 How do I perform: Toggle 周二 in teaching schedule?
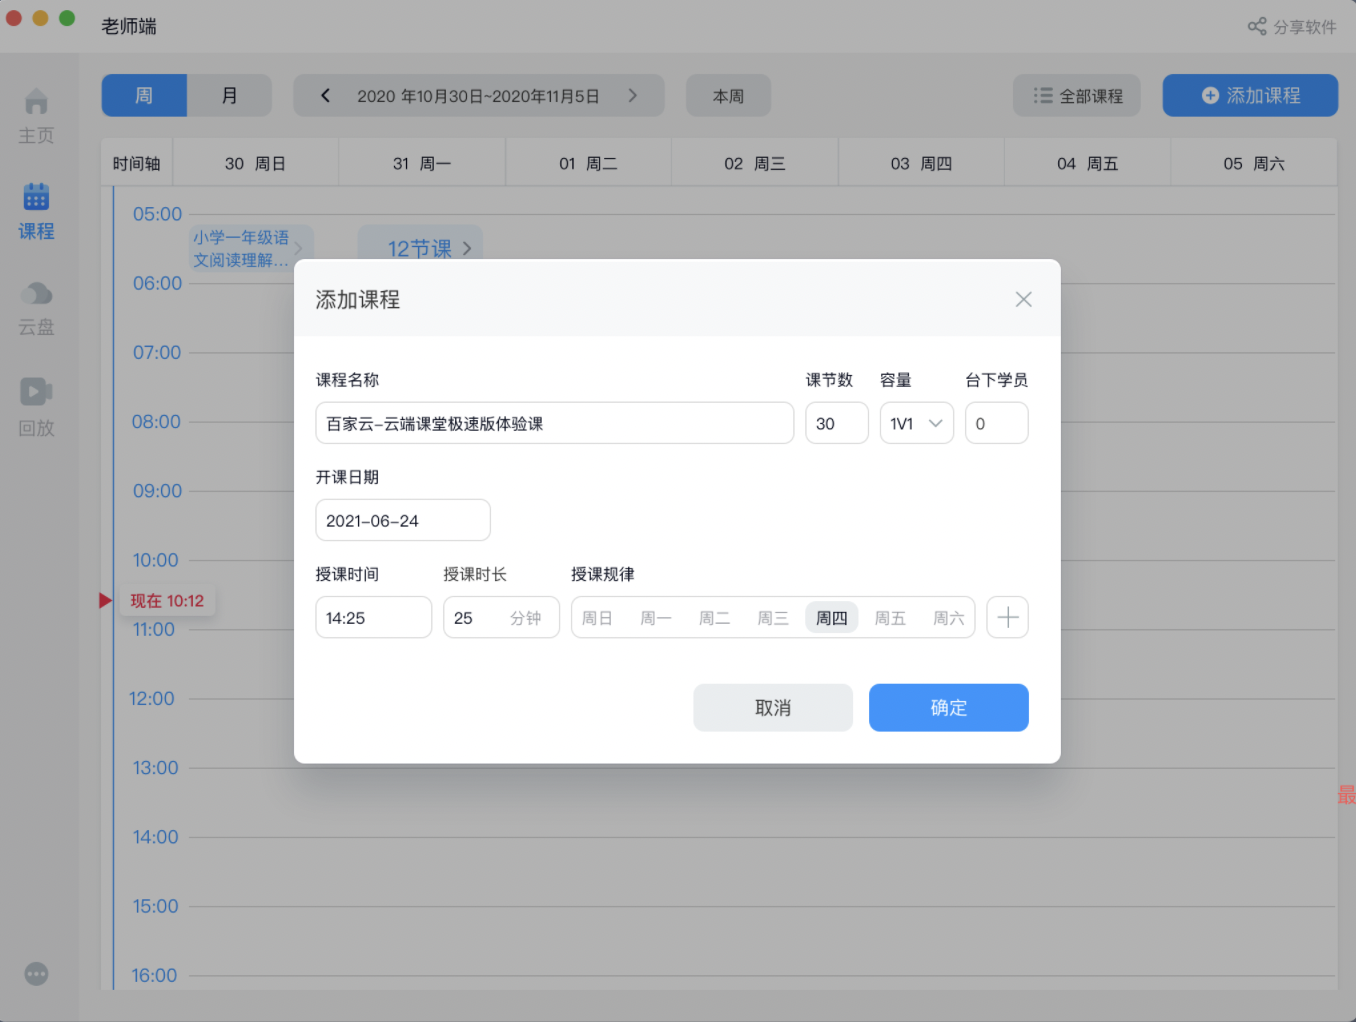[x=714, y=618]
